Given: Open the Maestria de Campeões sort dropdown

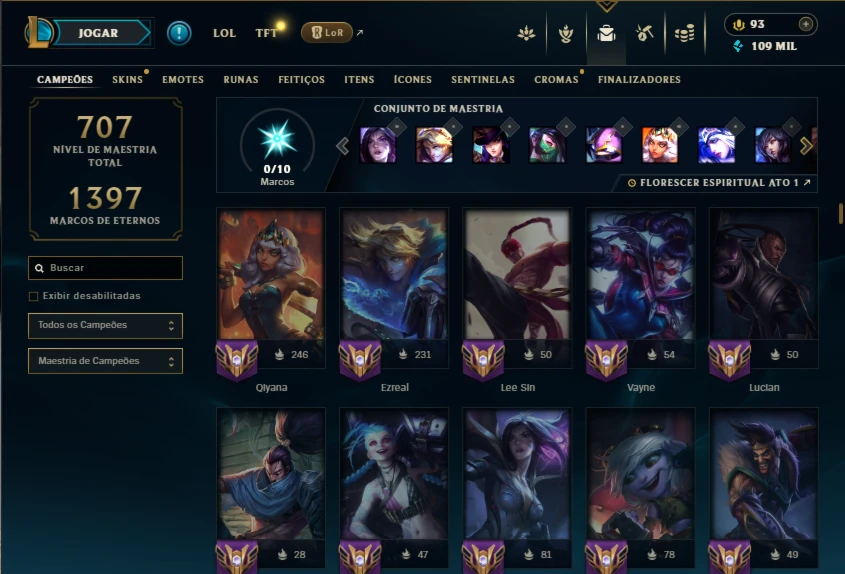Looking at the screenshot, I should tap(105, 361).
